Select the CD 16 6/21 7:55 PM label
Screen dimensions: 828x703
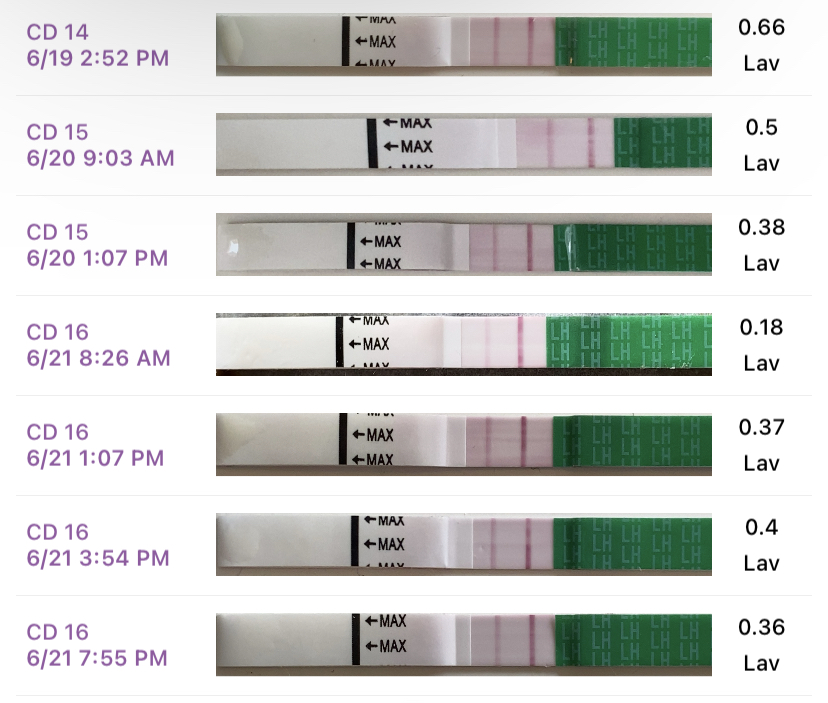(97, 645)
